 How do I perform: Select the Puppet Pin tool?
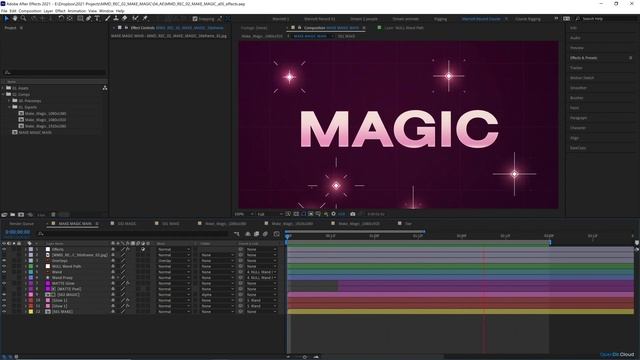[144, 18]
